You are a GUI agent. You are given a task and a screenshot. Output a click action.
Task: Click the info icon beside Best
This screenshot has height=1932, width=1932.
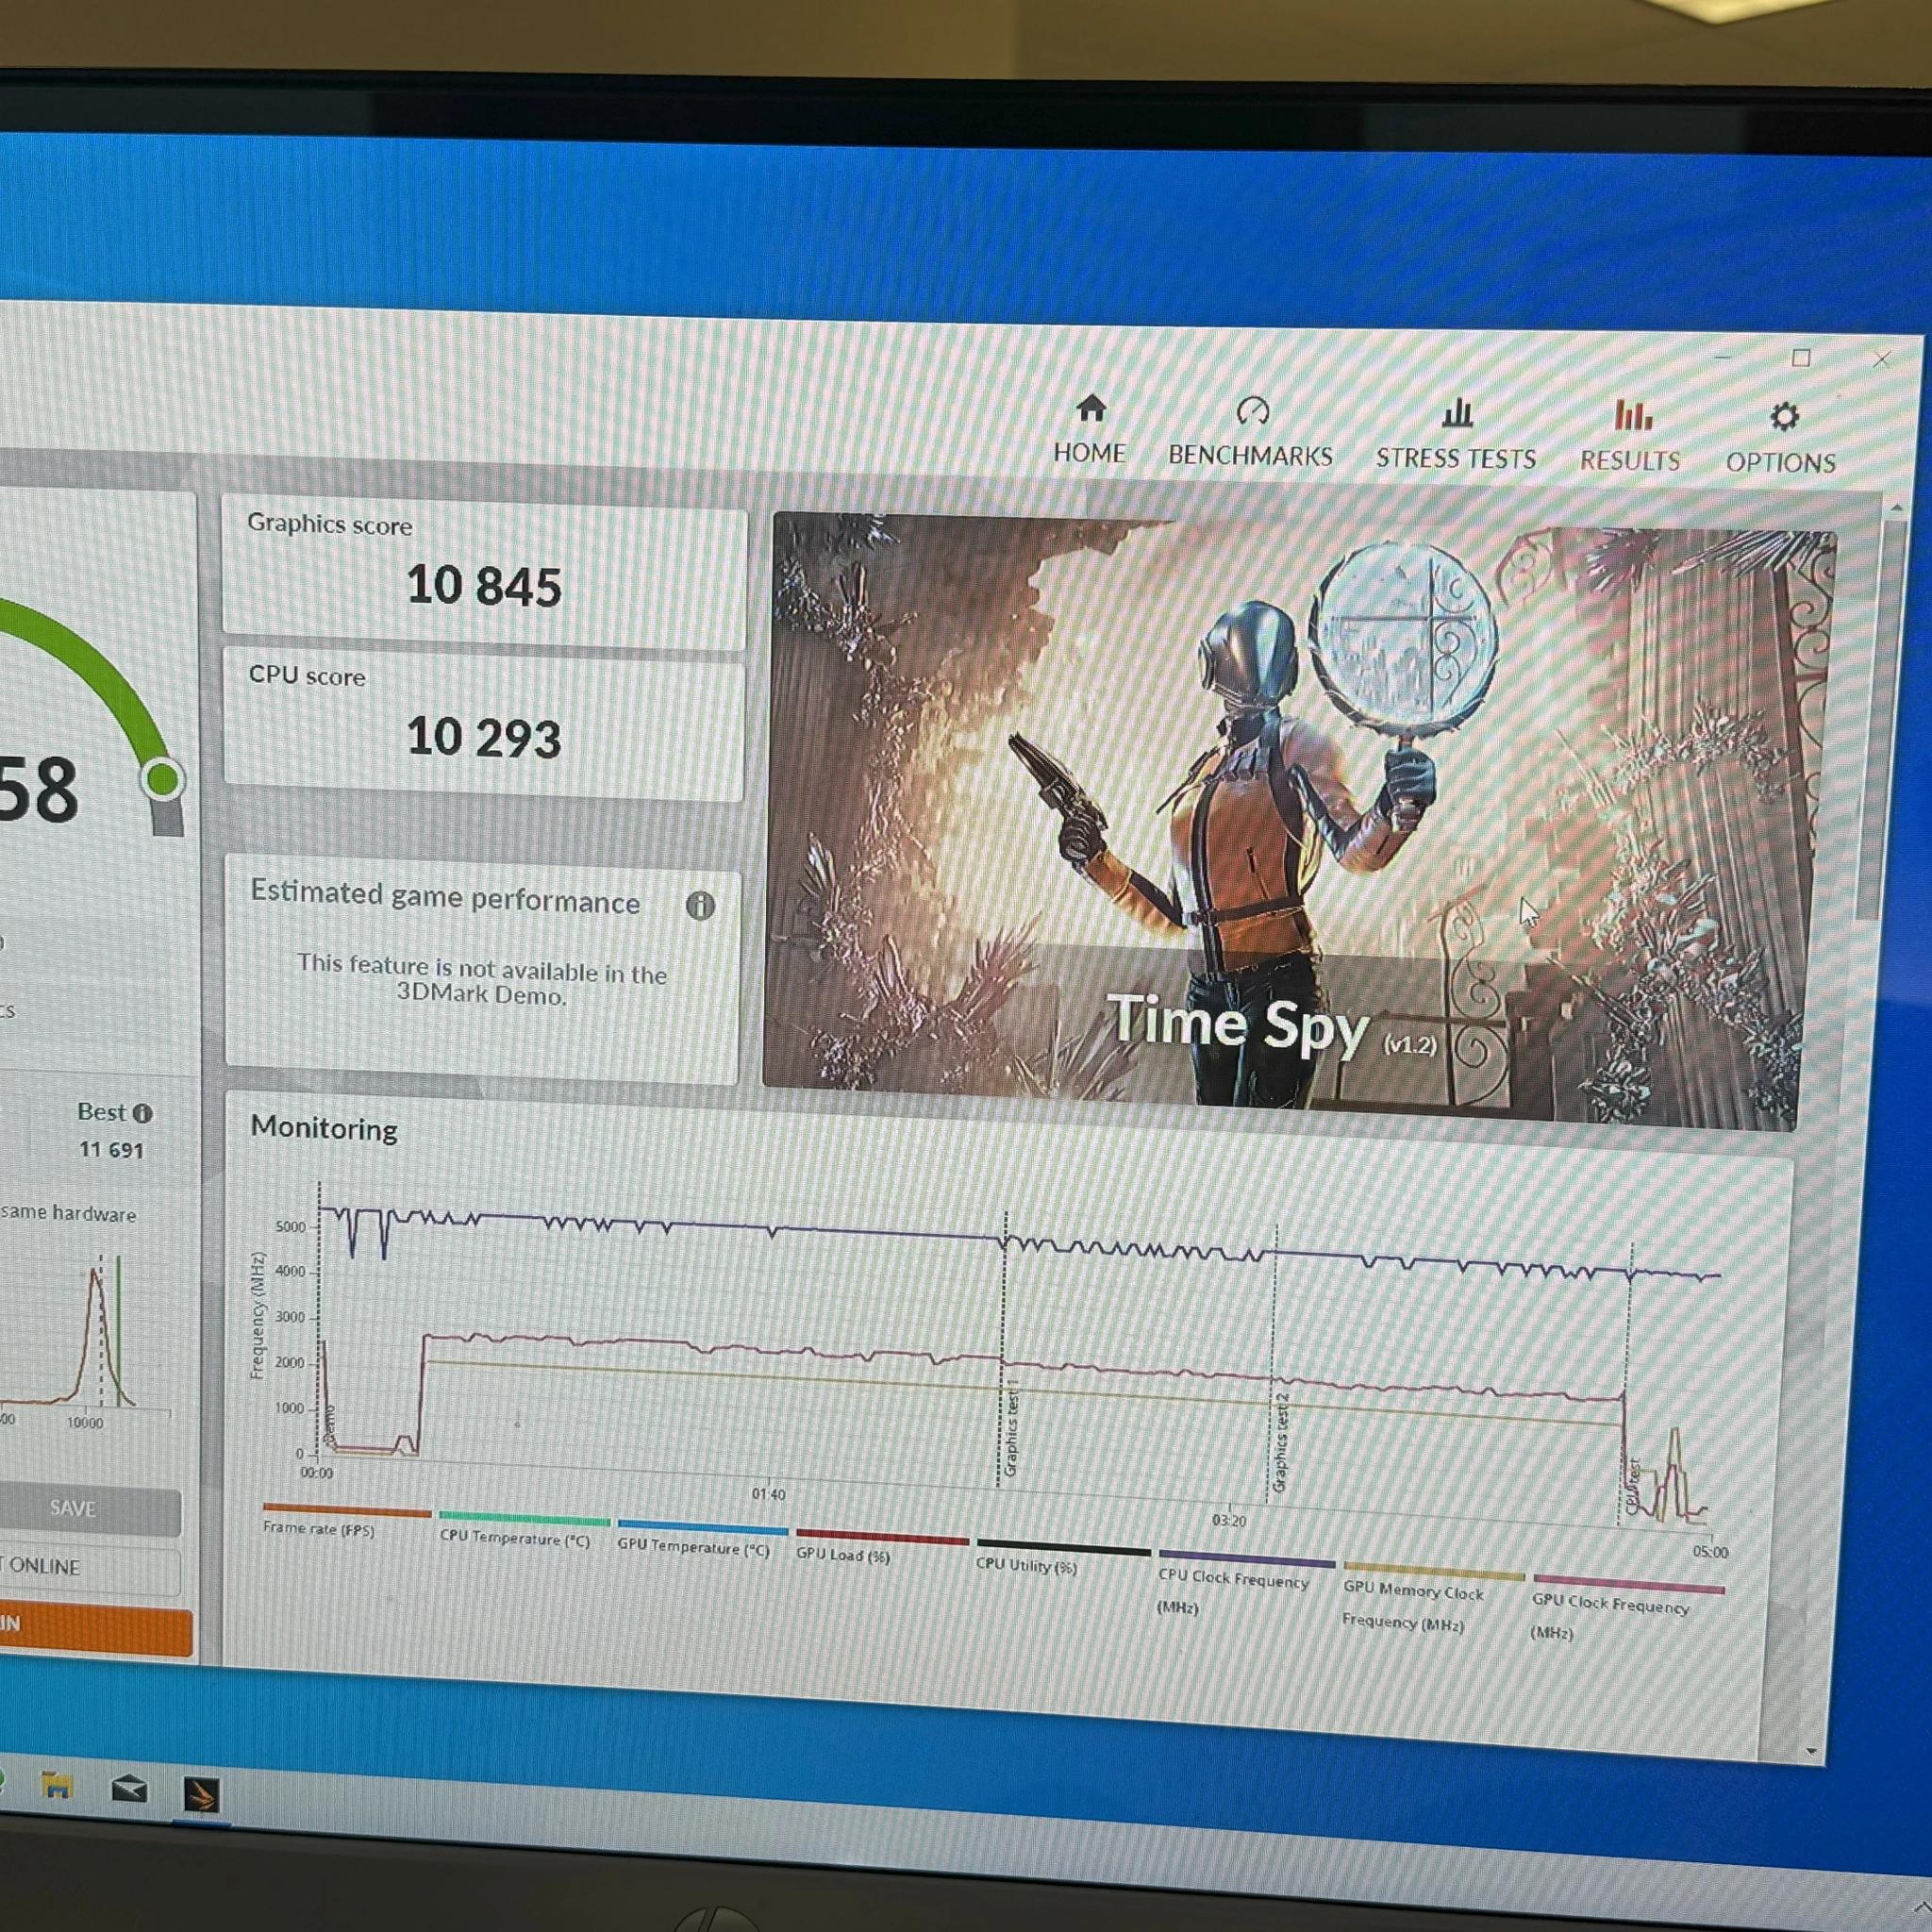point(143,1113)
